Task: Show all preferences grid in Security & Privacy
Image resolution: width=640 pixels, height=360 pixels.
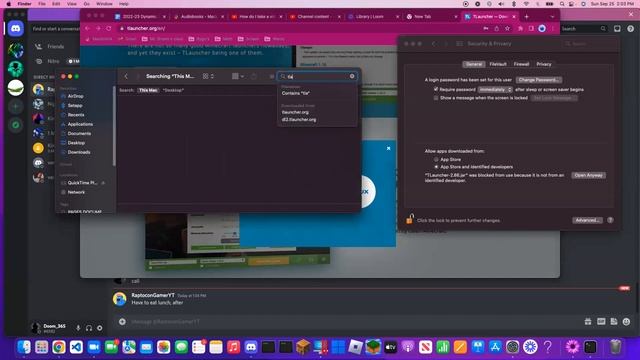Action: pos(459,44)
